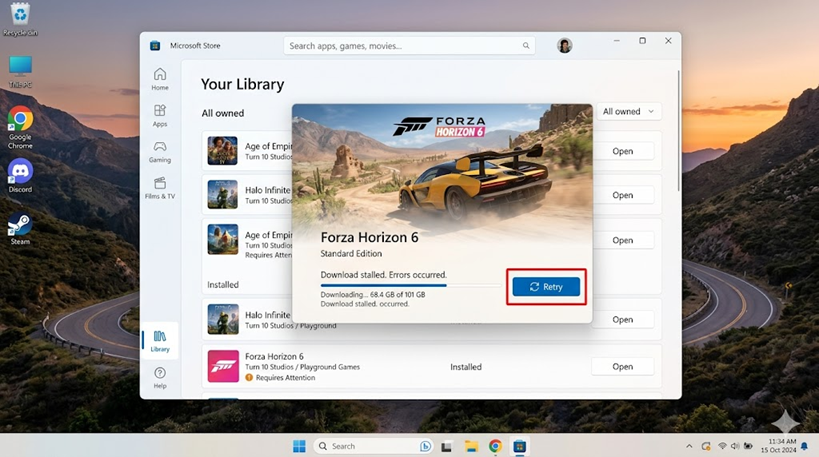819x457 pixels.
Task: Open Task View on the taskbar
Action: point(447,447)
